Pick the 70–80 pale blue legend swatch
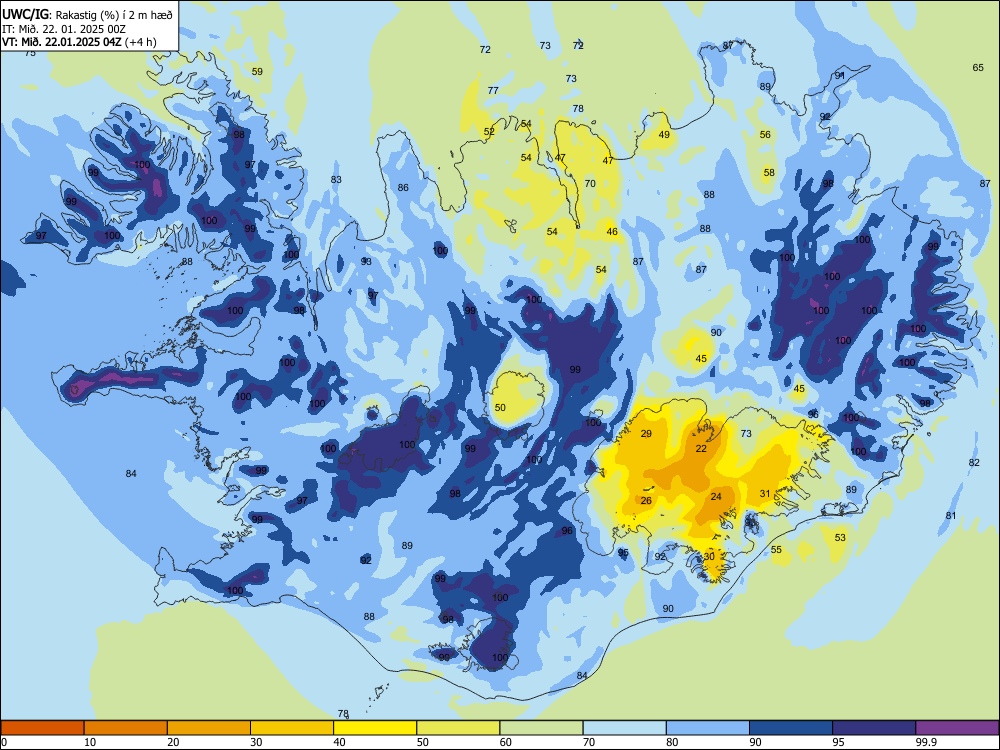This screenshot has height=750, width=1000. pos(624,728)
